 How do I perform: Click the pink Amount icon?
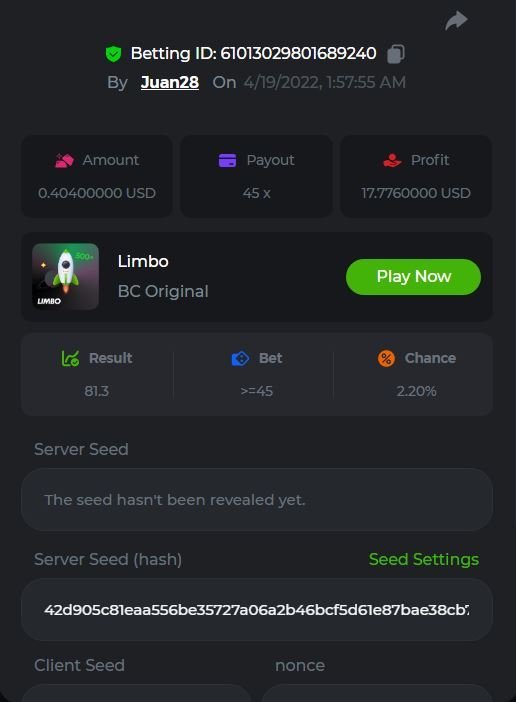point(64,160)
